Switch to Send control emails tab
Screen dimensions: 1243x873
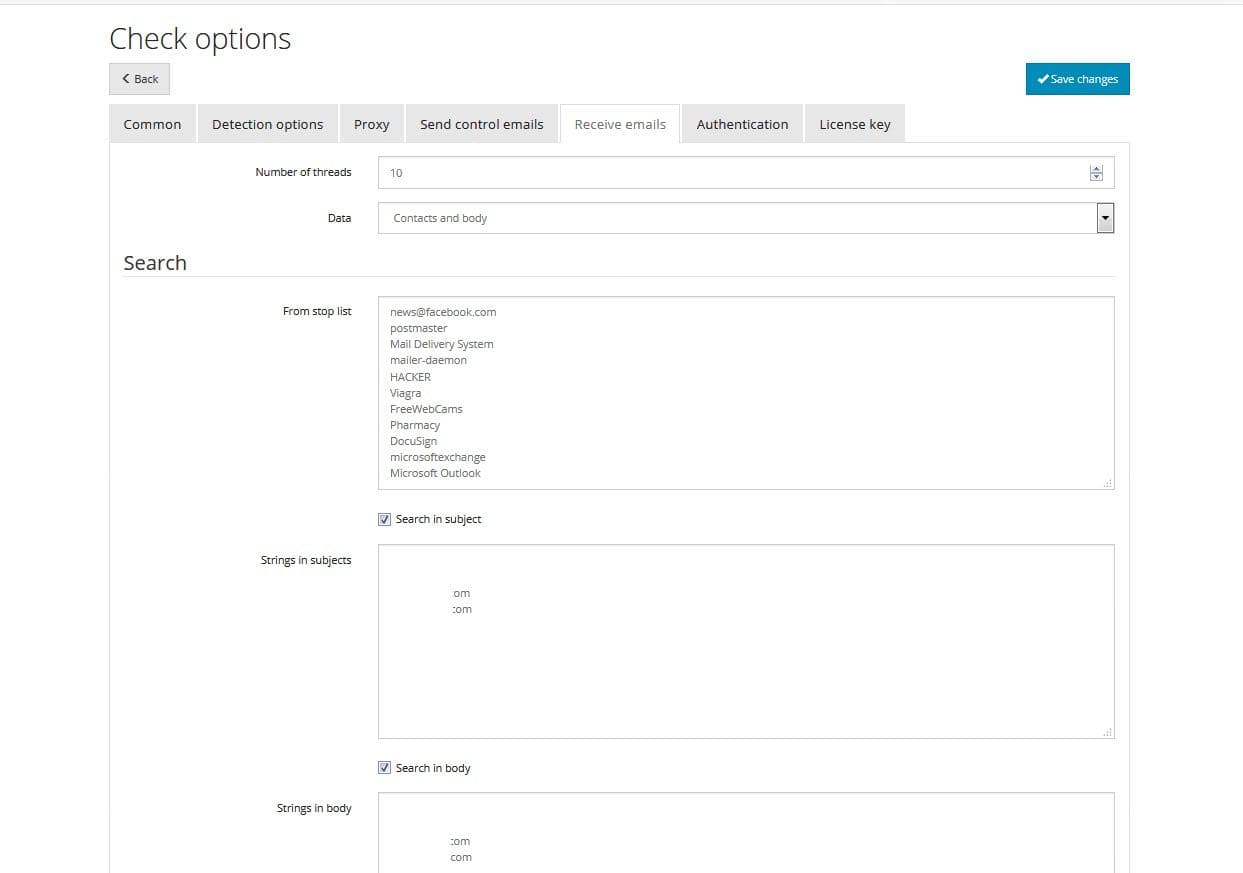(x=481, y=124)
